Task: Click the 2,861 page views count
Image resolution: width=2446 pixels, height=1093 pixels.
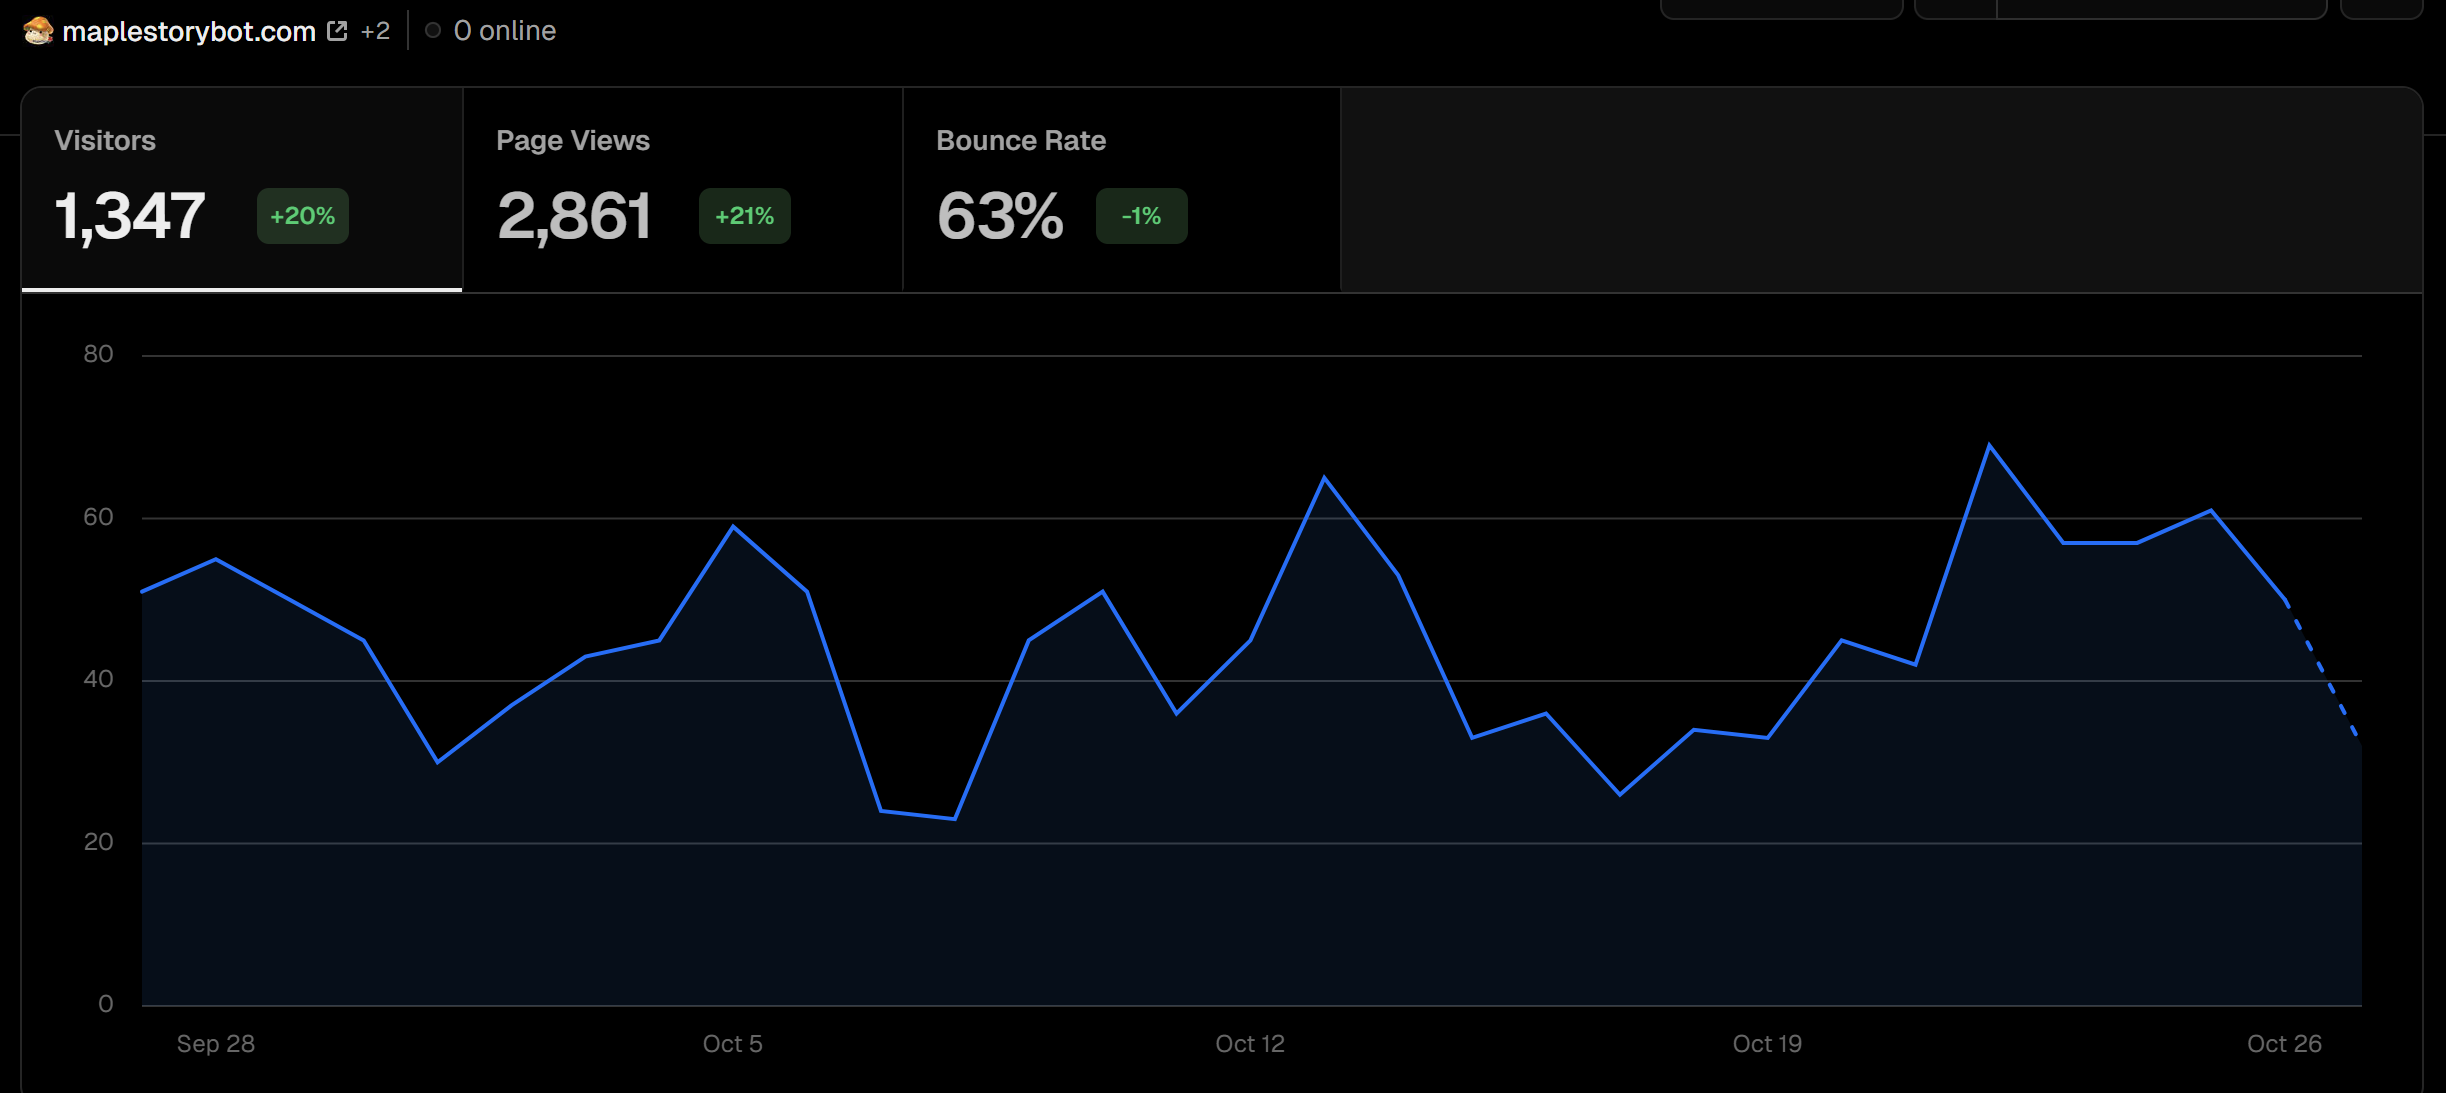Action: [574, 216]
